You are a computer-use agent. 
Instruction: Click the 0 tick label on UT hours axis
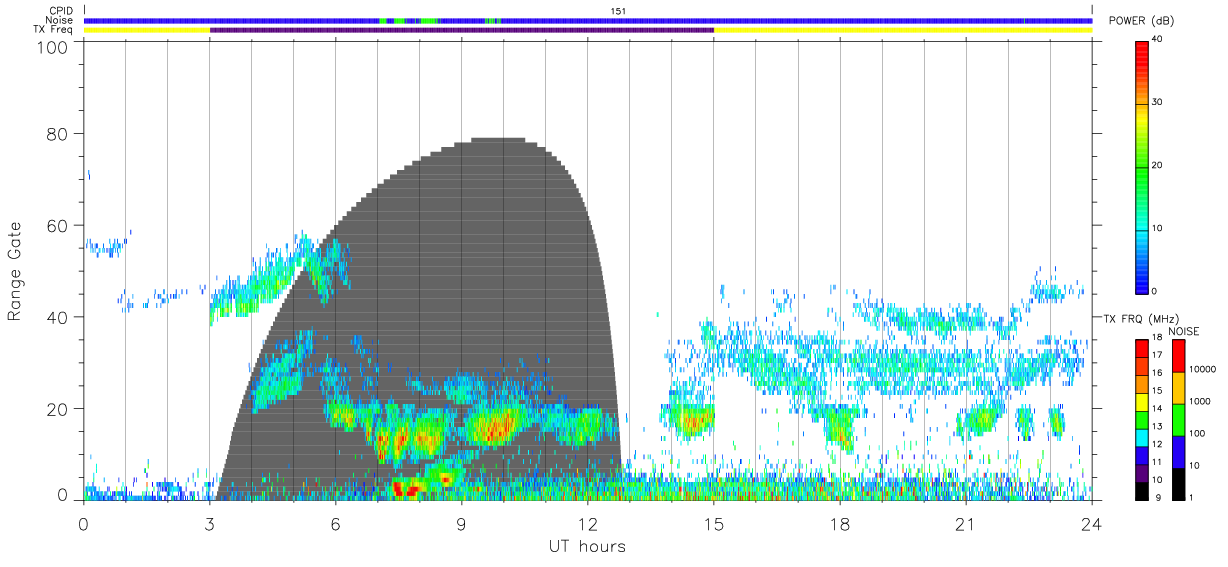tap(84, 524)
